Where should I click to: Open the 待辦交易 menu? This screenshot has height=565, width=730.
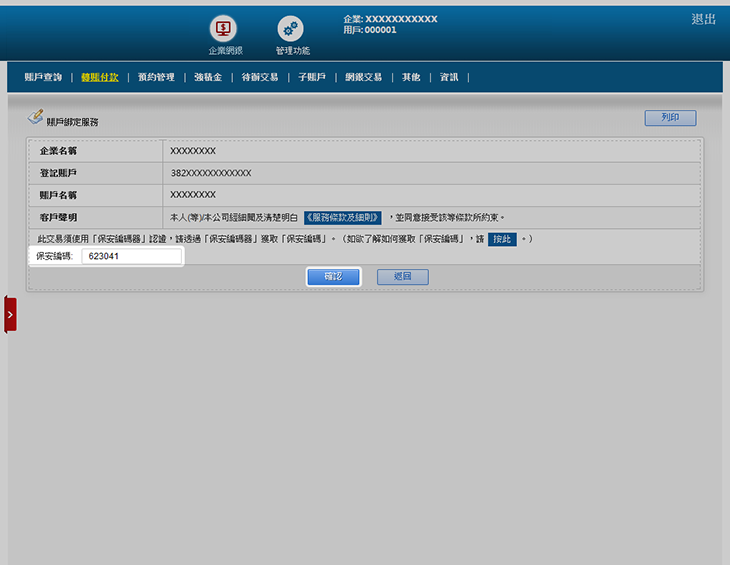point(260,77)
